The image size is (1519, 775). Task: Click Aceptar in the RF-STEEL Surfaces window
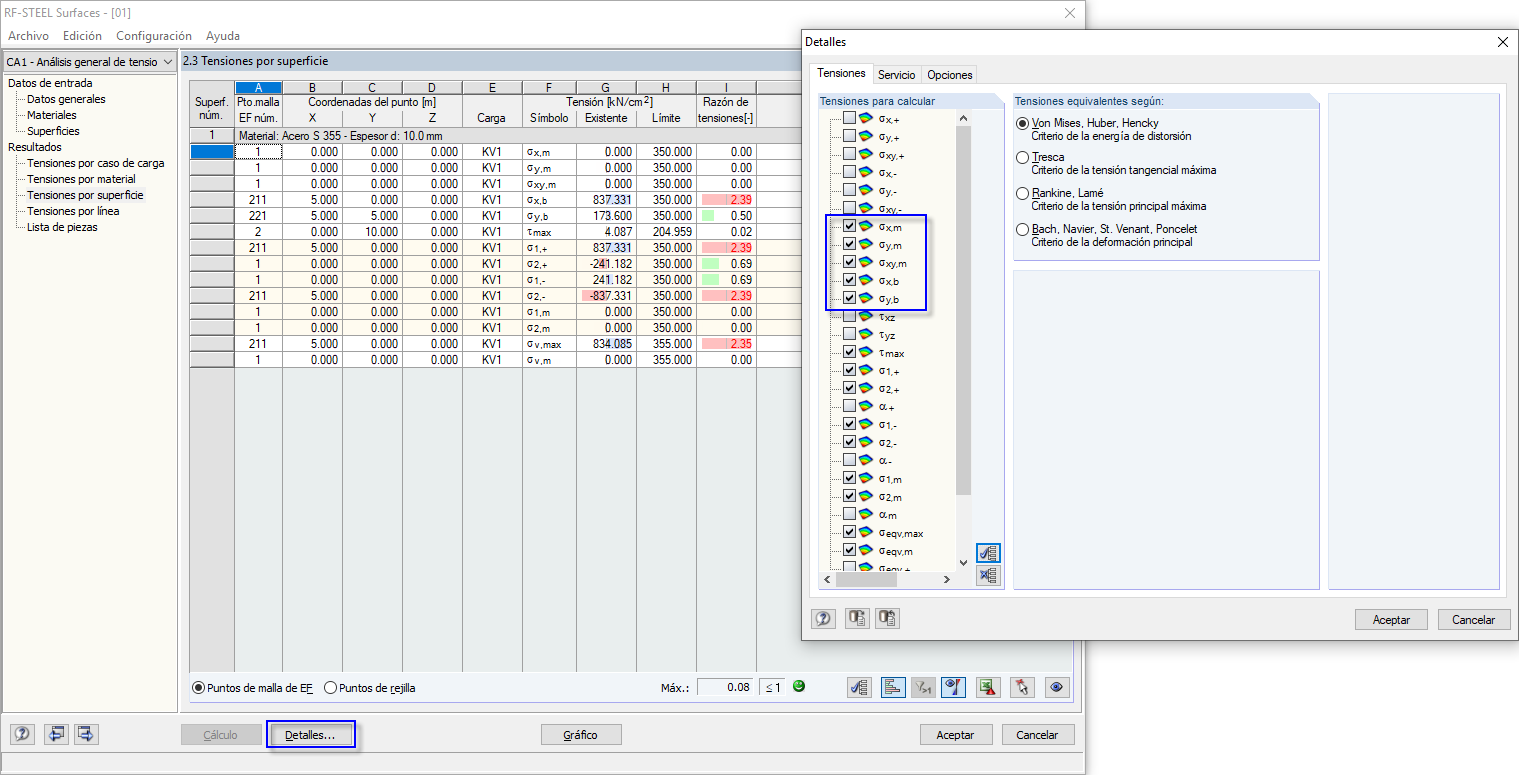coord(955,735)
